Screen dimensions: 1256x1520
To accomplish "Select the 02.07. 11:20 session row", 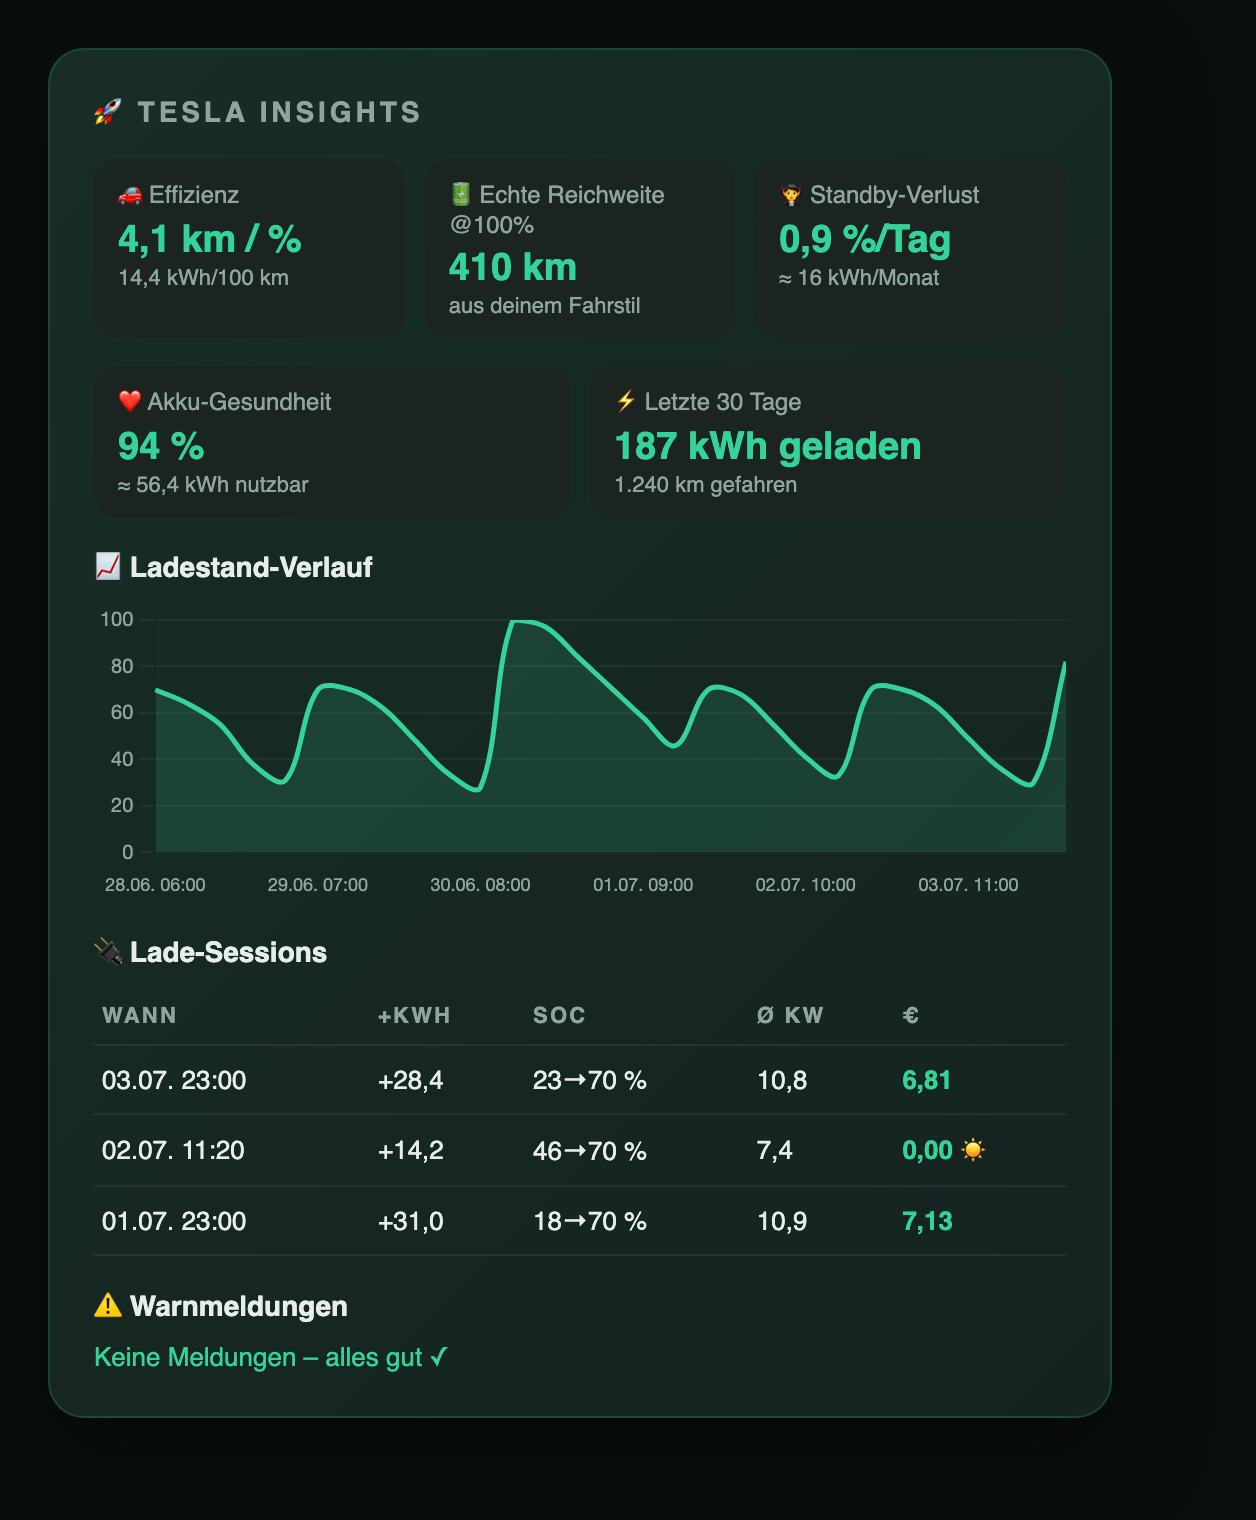I will (580, 1150).
